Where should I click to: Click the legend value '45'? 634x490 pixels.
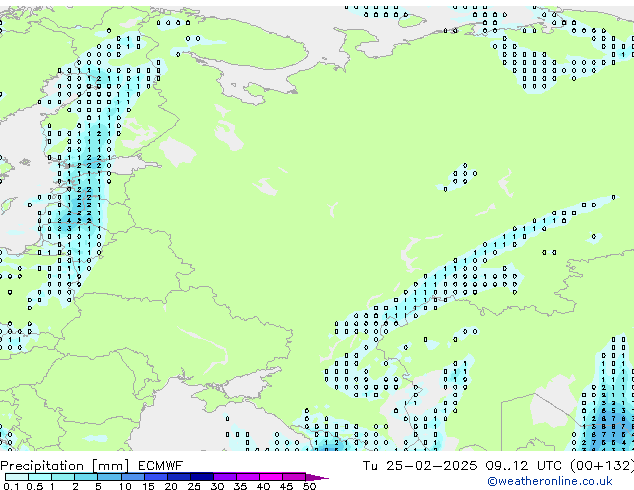pos(286,486)
